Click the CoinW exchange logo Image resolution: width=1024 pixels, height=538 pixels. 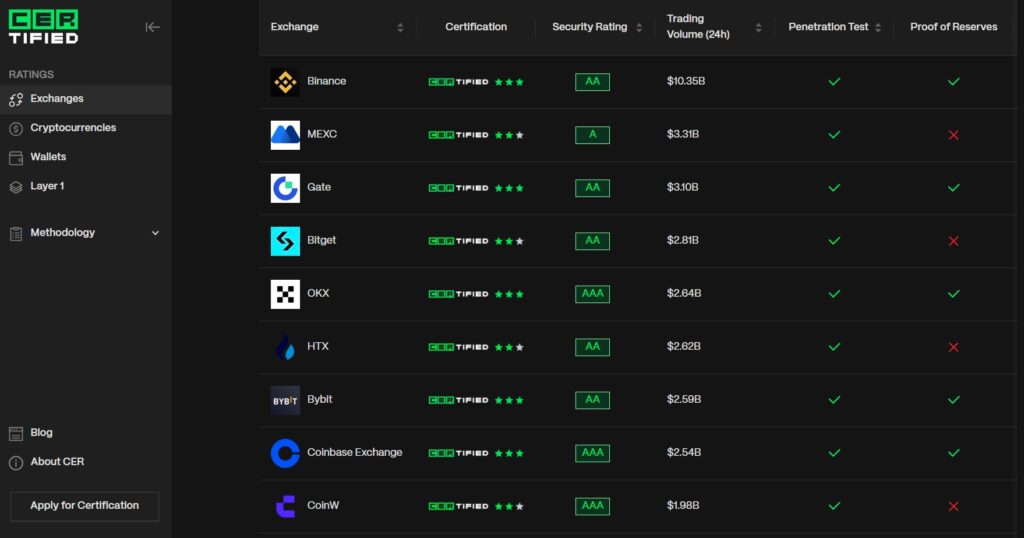(x=285, y=506)
